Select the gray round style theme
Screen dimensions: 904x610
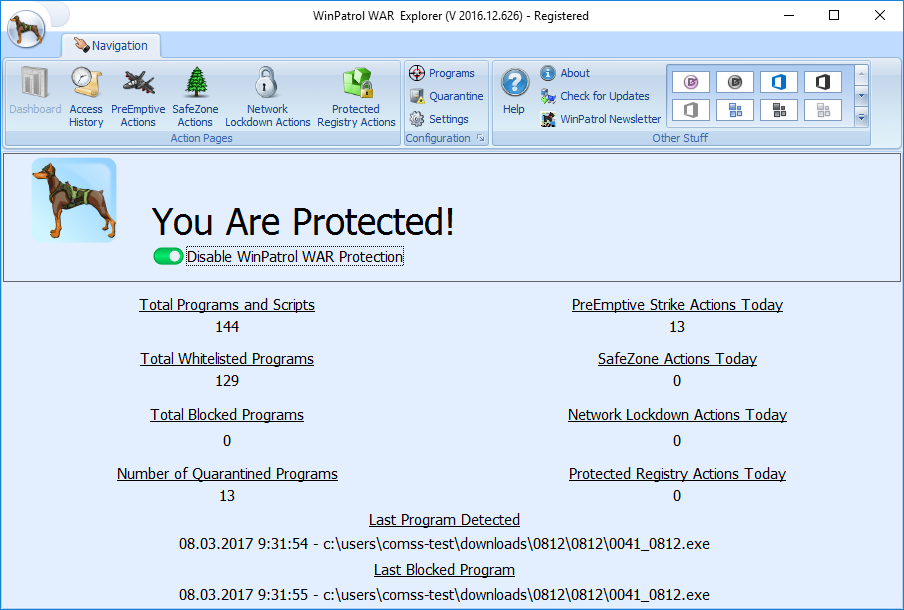click(734, 82)
